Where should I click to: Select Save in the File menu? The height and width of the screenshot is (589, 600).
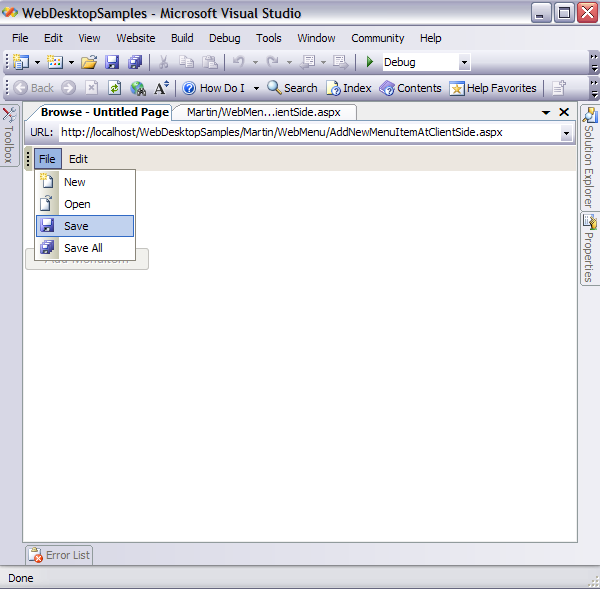(76, 226)
